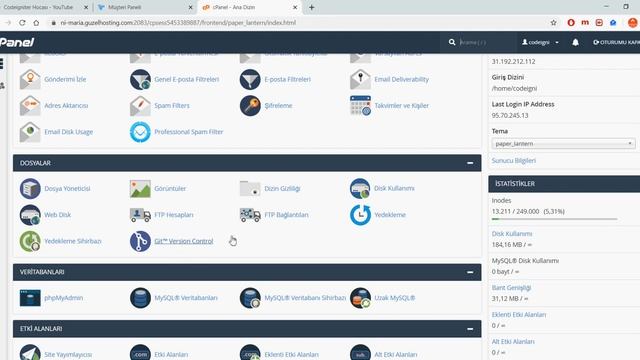Click the E-posta Filtreleri funnel icon

[x=250, y=79]
